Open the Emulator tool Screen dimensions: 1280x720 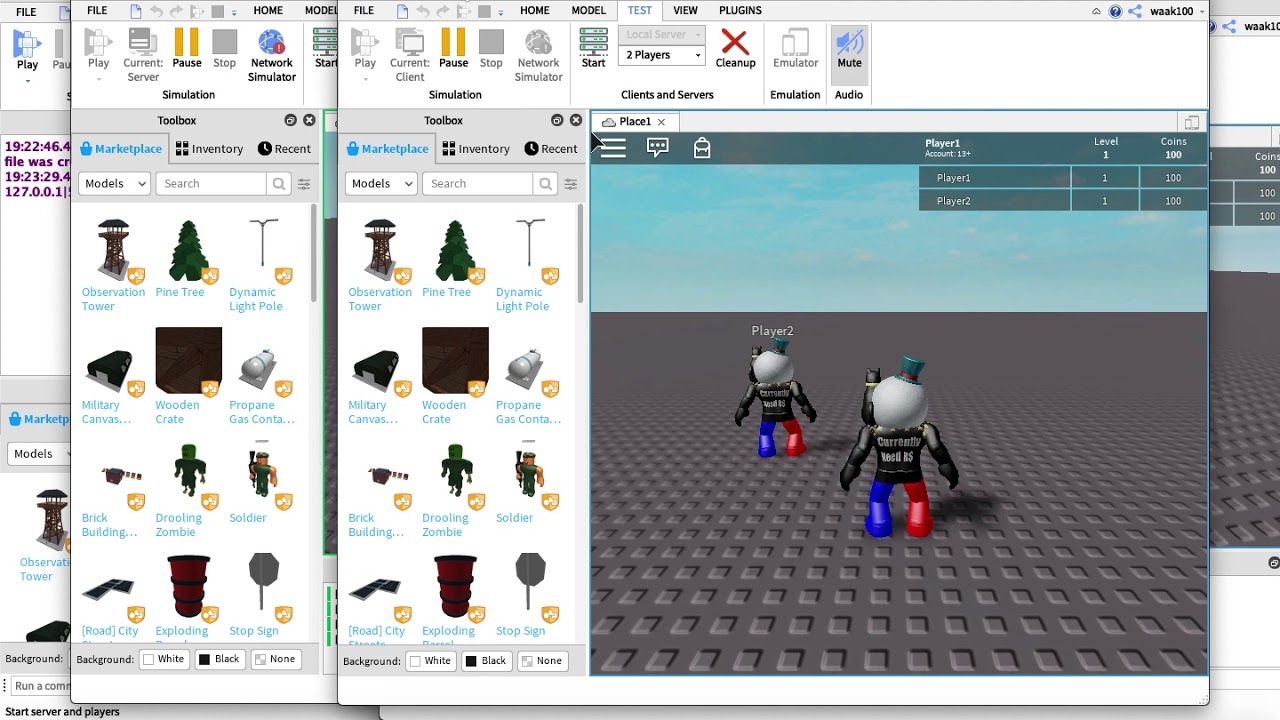click(x=795, y=49)
